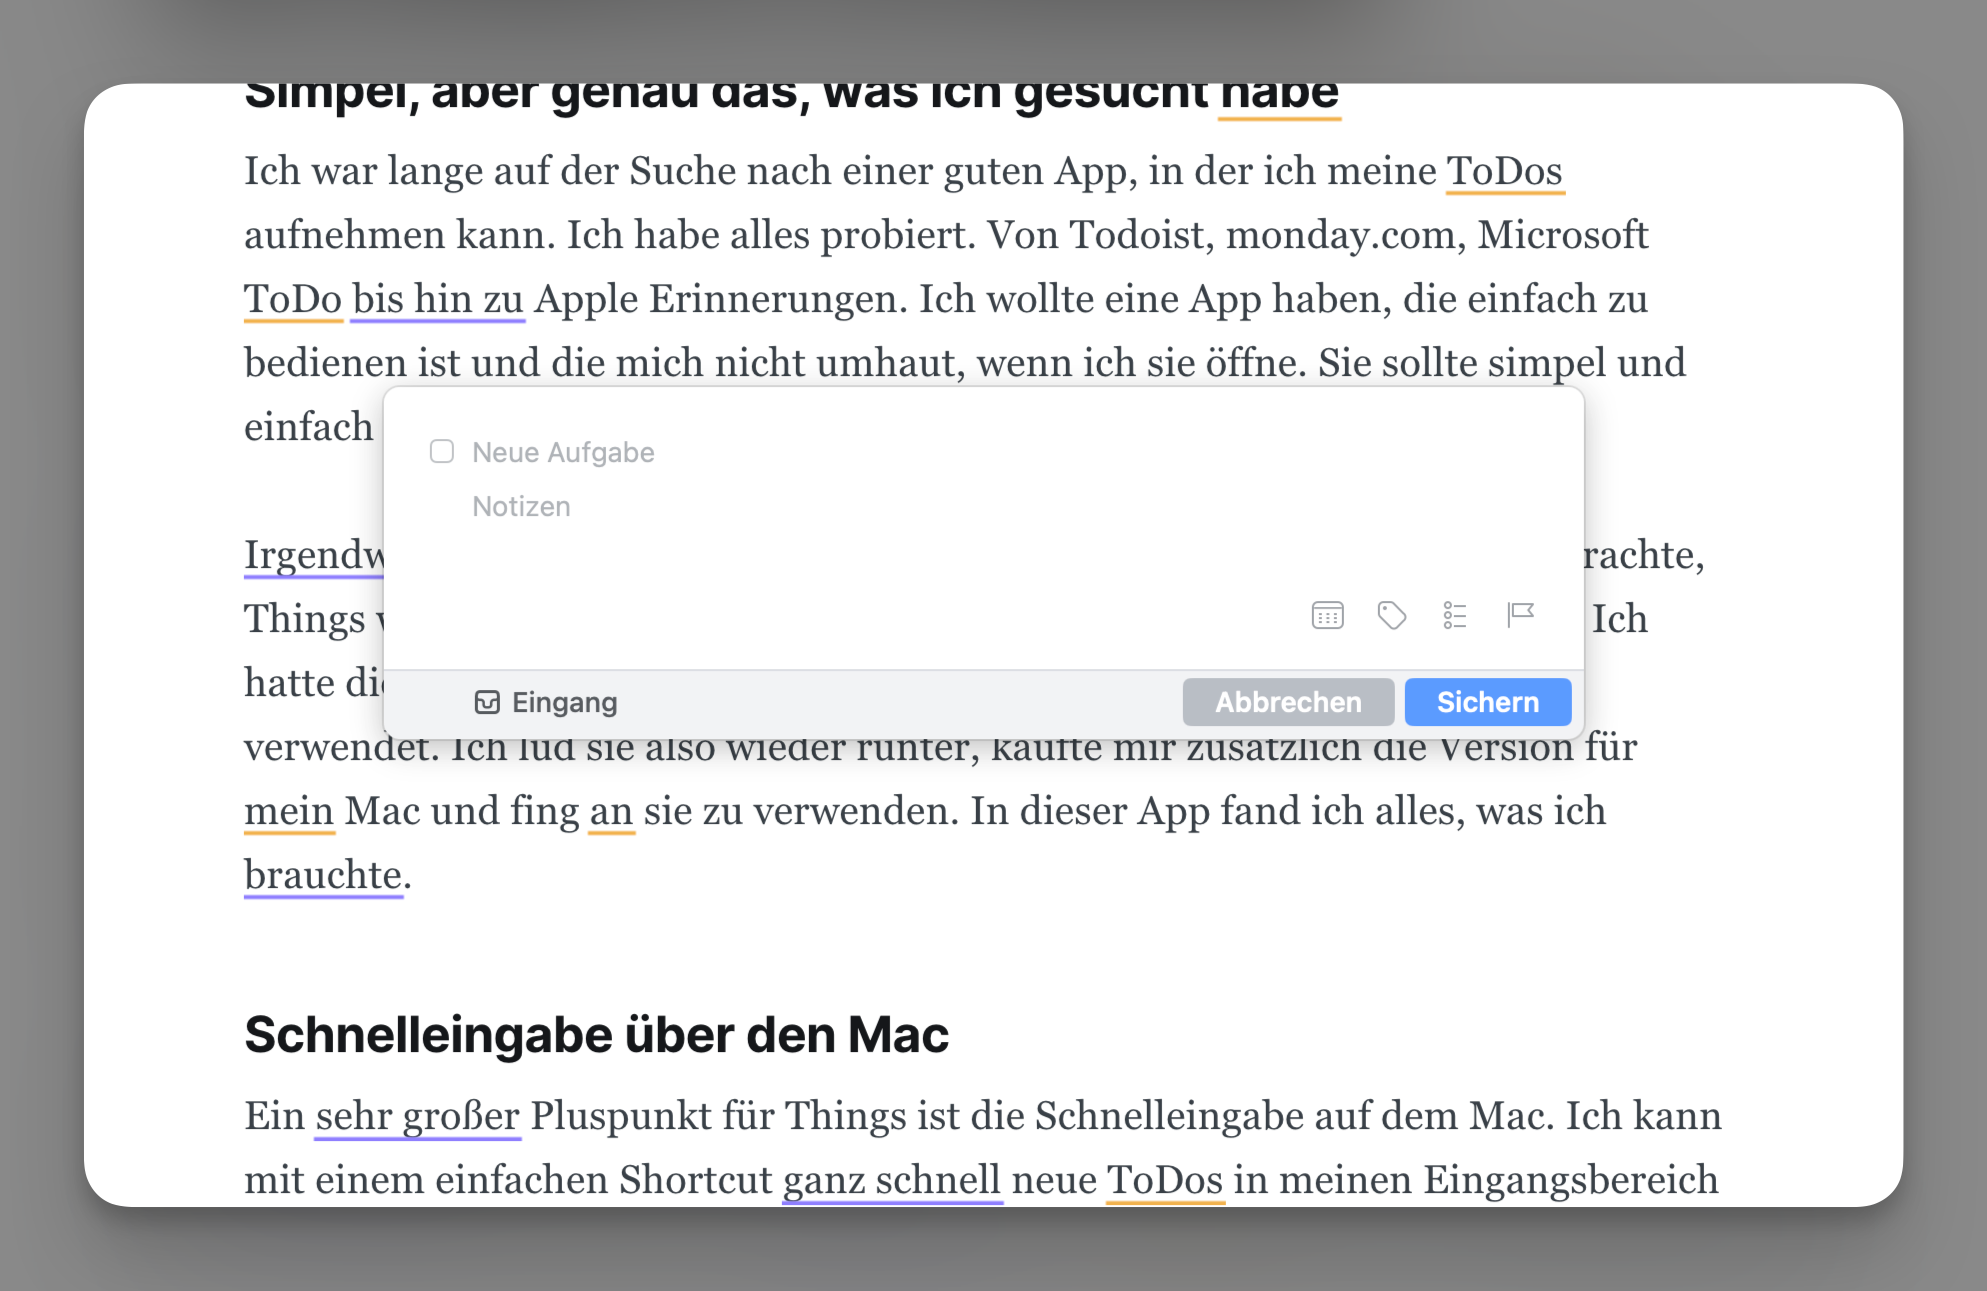Viewport: 1987px width, 1291px height.
Task: Click underlined ToDos before in meinen Eingangsbereich
Action: click(1164, 1180)
